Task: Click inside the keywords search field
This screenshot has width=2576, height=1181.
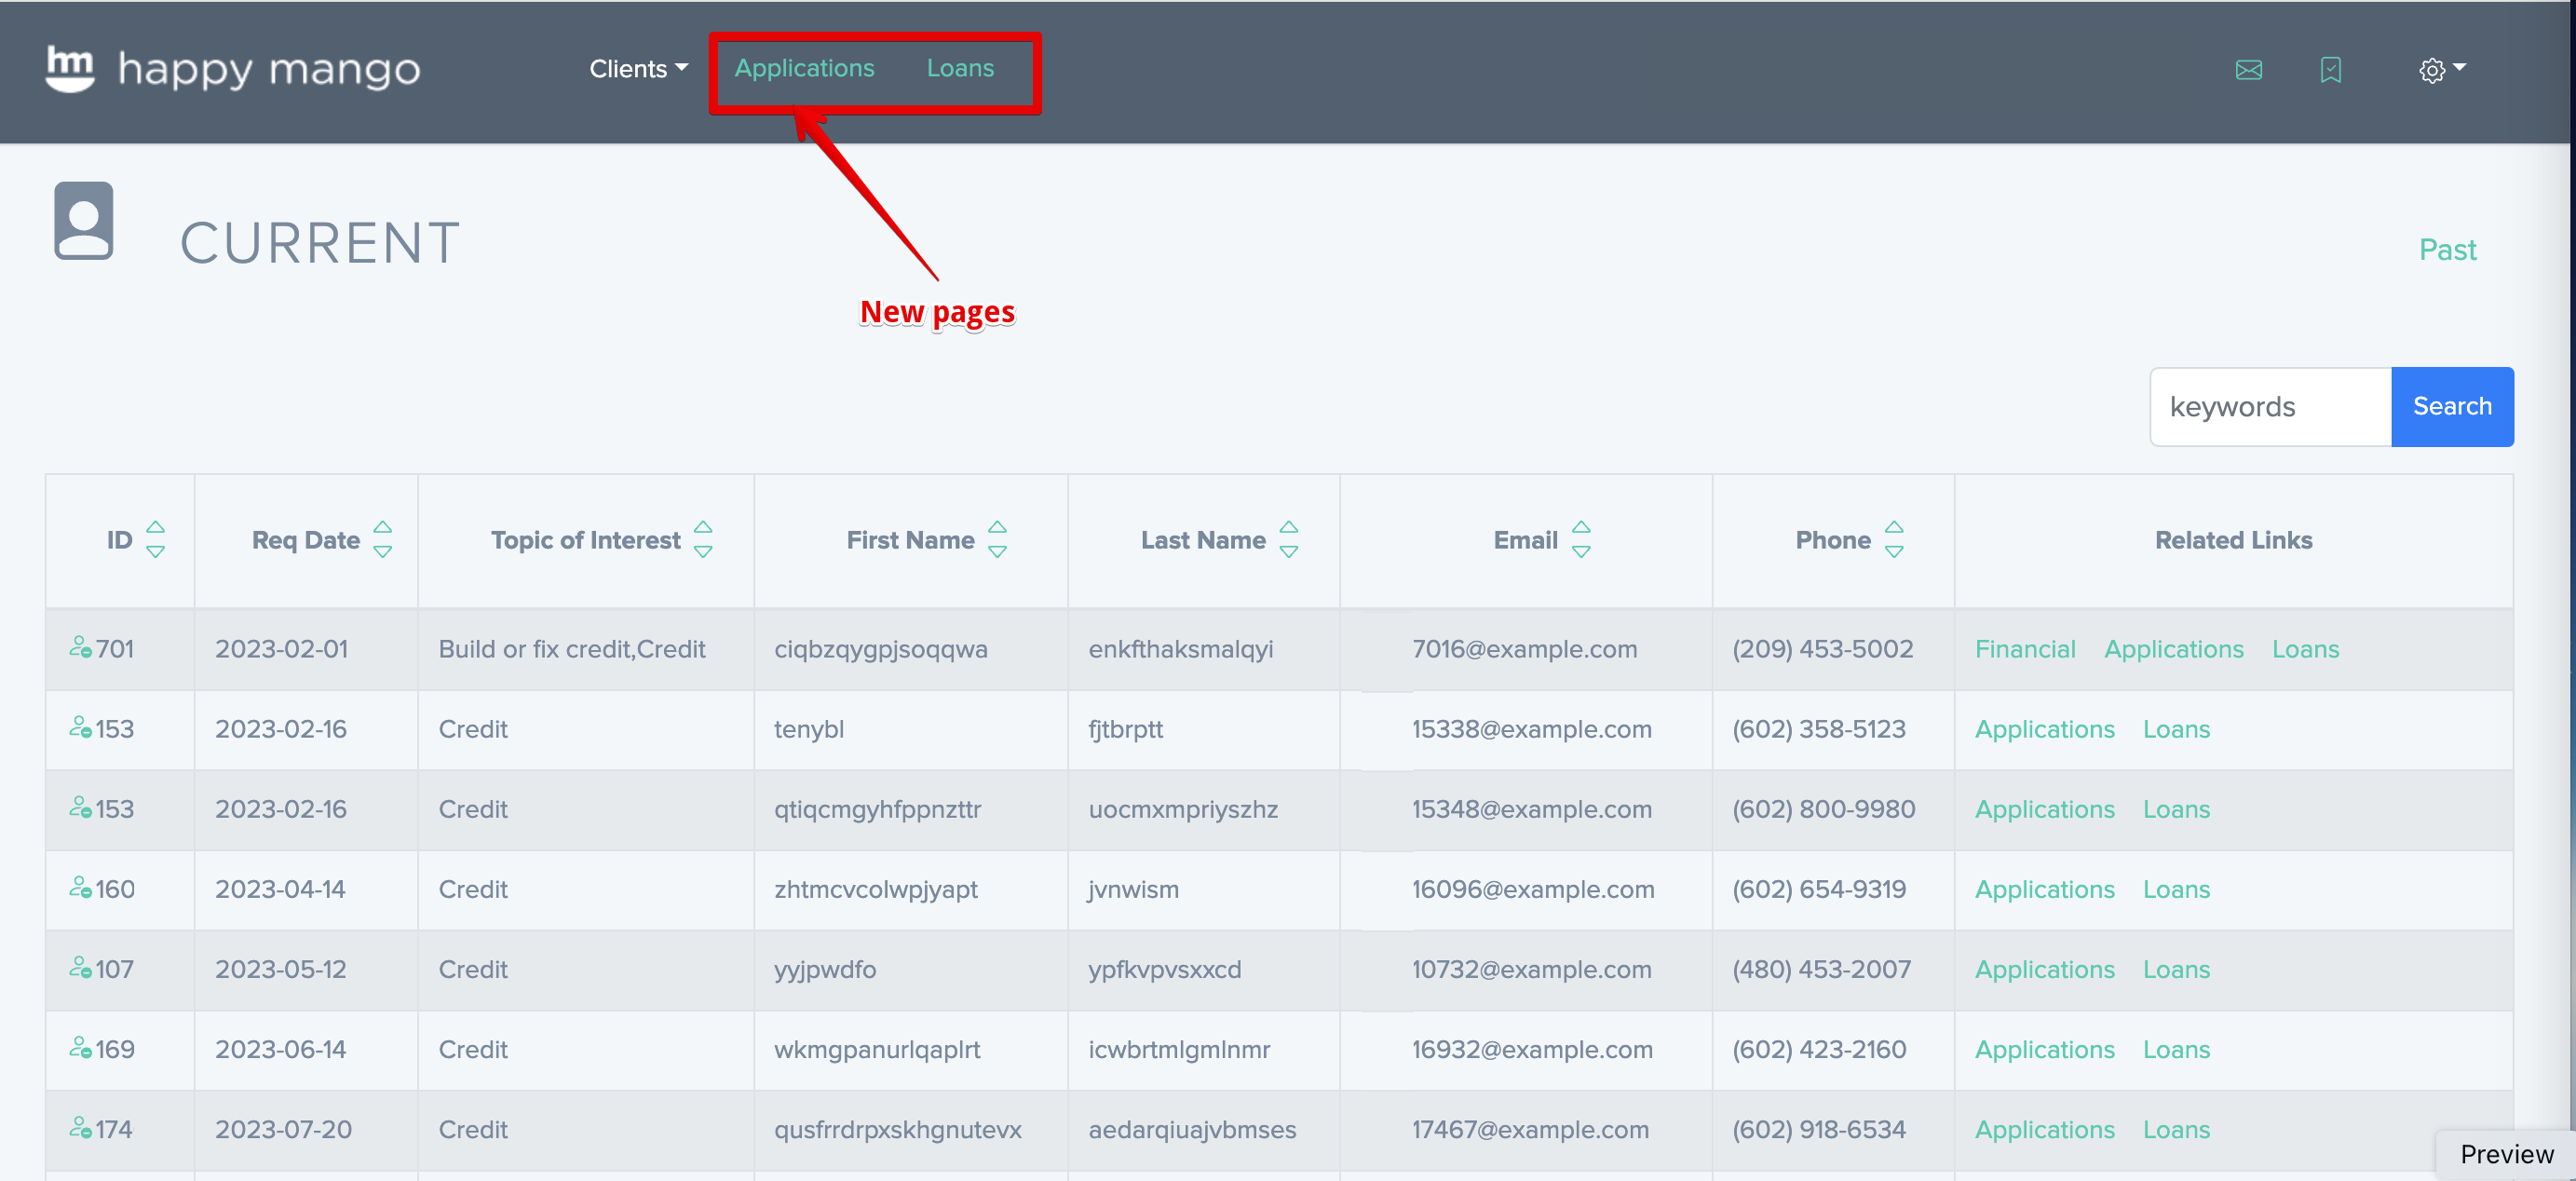Action: pyautogui.click(x=2269, y=406)
